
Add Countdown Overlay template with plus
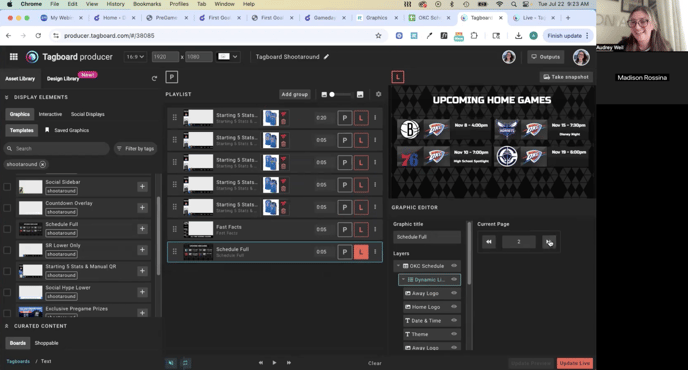(142, 207)
